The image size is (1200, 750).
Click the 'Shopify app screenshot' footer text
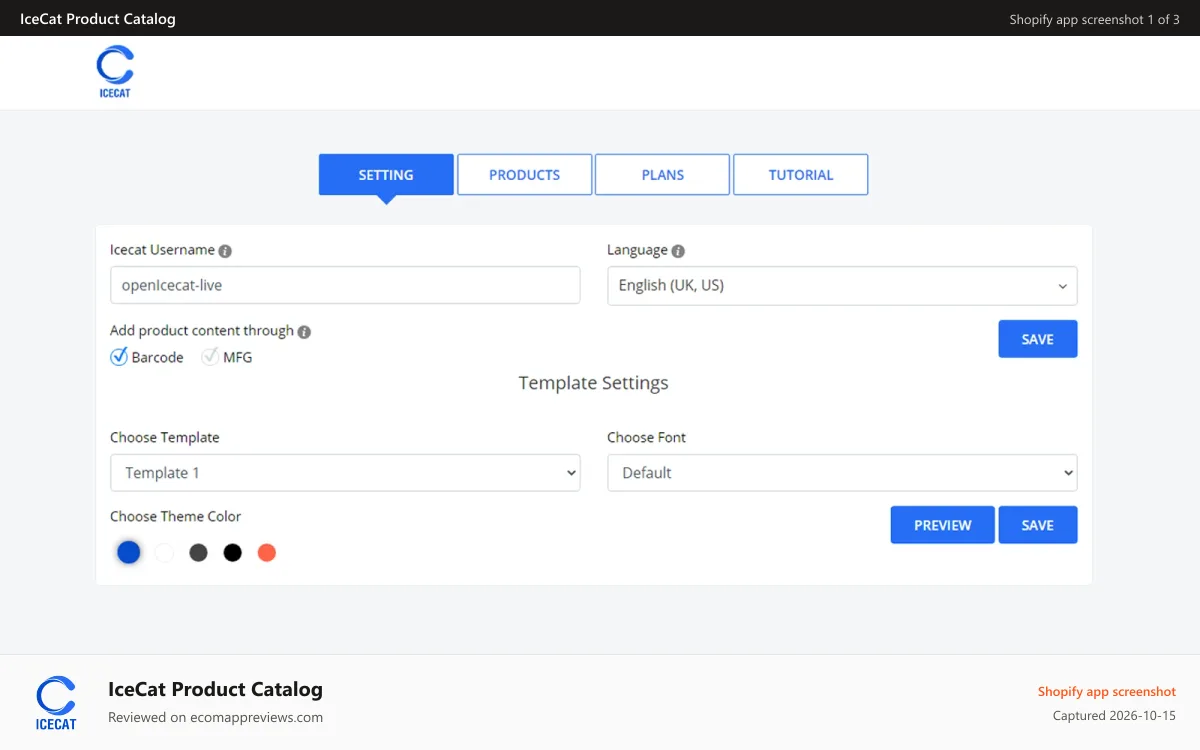(1107, 691)
